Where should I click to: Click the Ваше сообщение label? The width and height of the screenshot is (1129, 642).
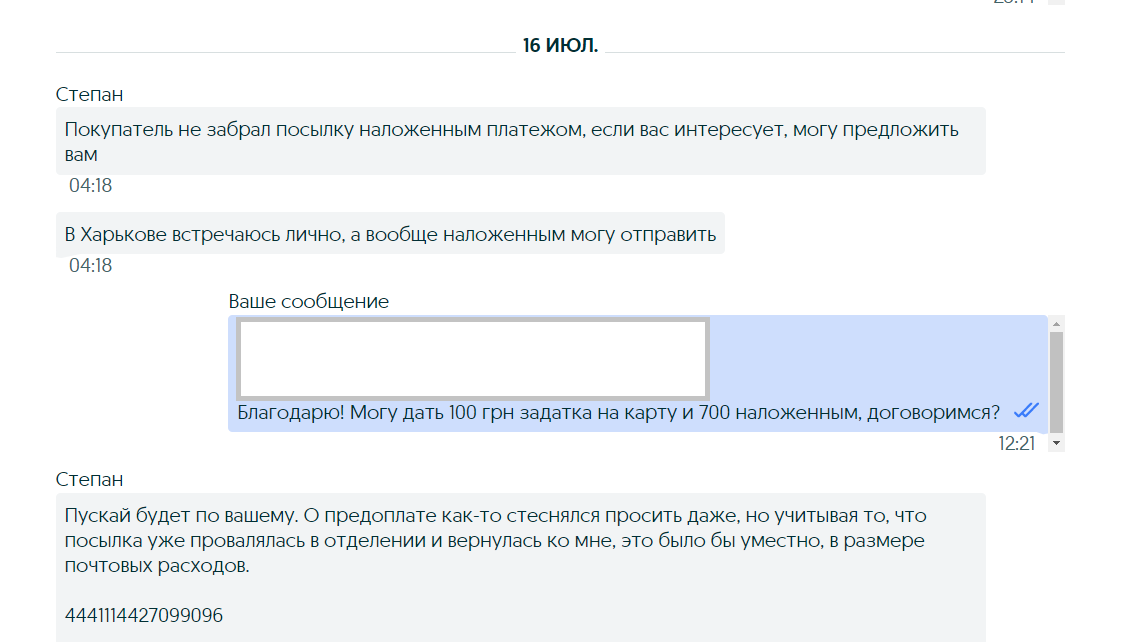[x=309, y=301]
